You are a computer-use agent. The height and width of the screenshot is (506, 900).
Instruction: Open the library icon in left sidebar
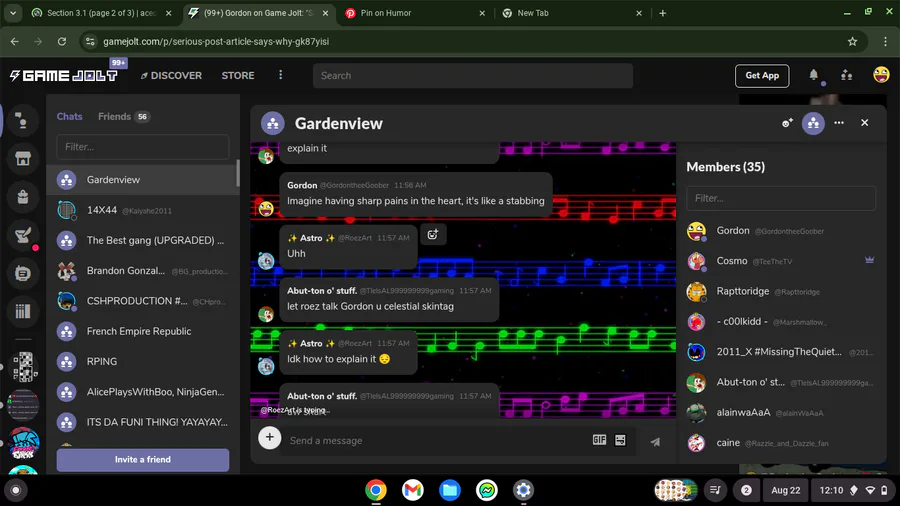click(x=22, y=312)
